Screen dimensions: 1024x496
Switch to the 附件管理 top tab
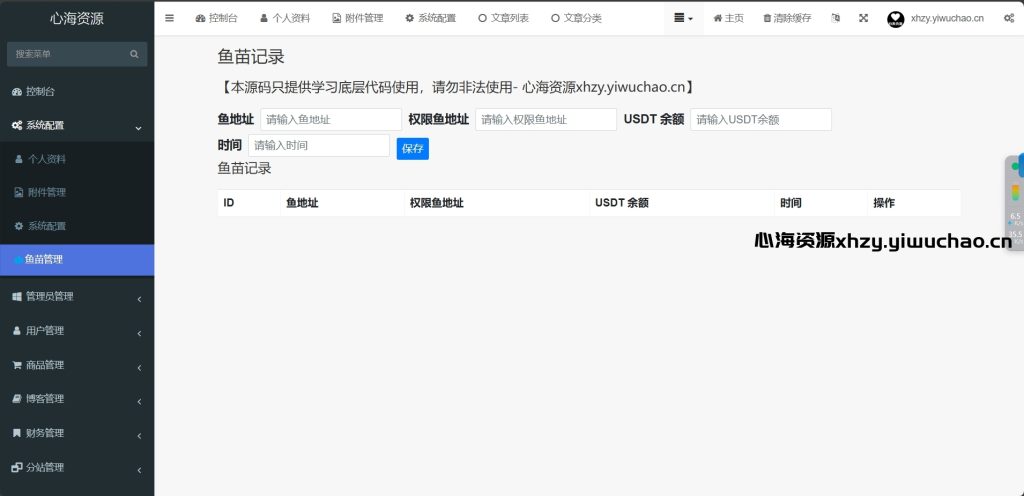[x=357, y=18]
